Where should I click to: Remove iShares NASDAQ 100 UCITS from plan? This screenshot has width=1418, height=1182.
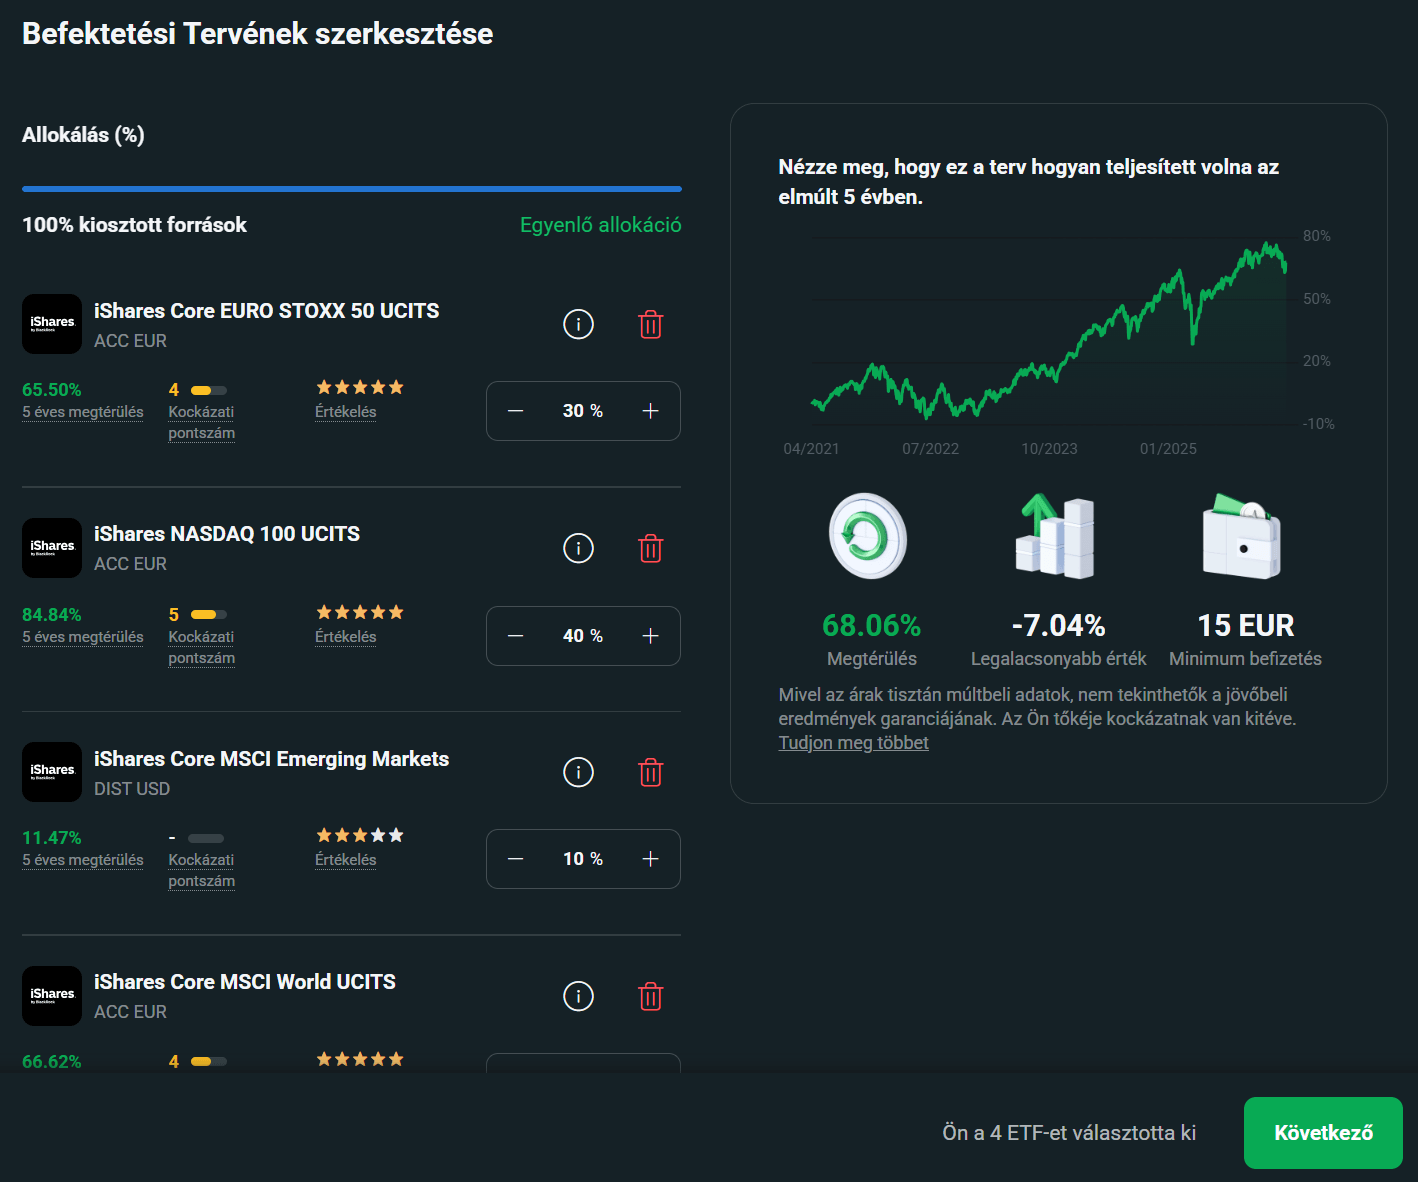(x=650, y=548)
